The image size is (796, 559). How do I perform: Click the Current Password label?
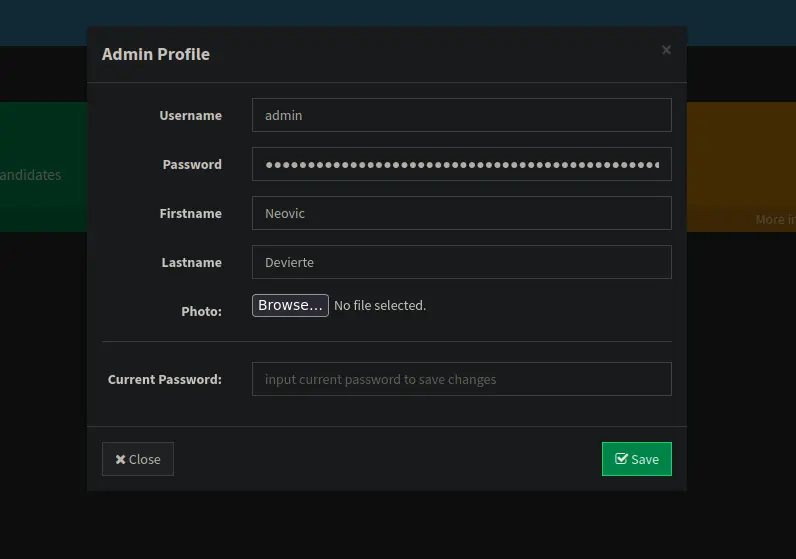tap(165, 379)
